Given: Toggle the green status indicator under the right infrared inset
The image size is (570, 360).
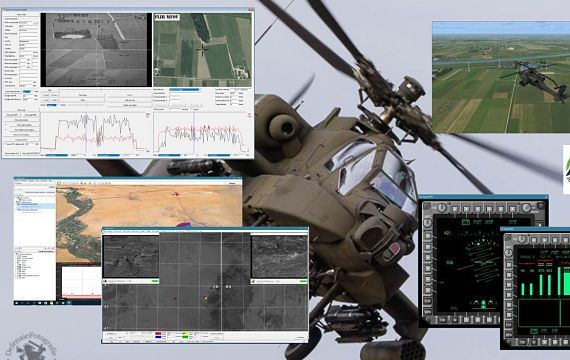Looking at the screenshot, I should tap(303, 281).
